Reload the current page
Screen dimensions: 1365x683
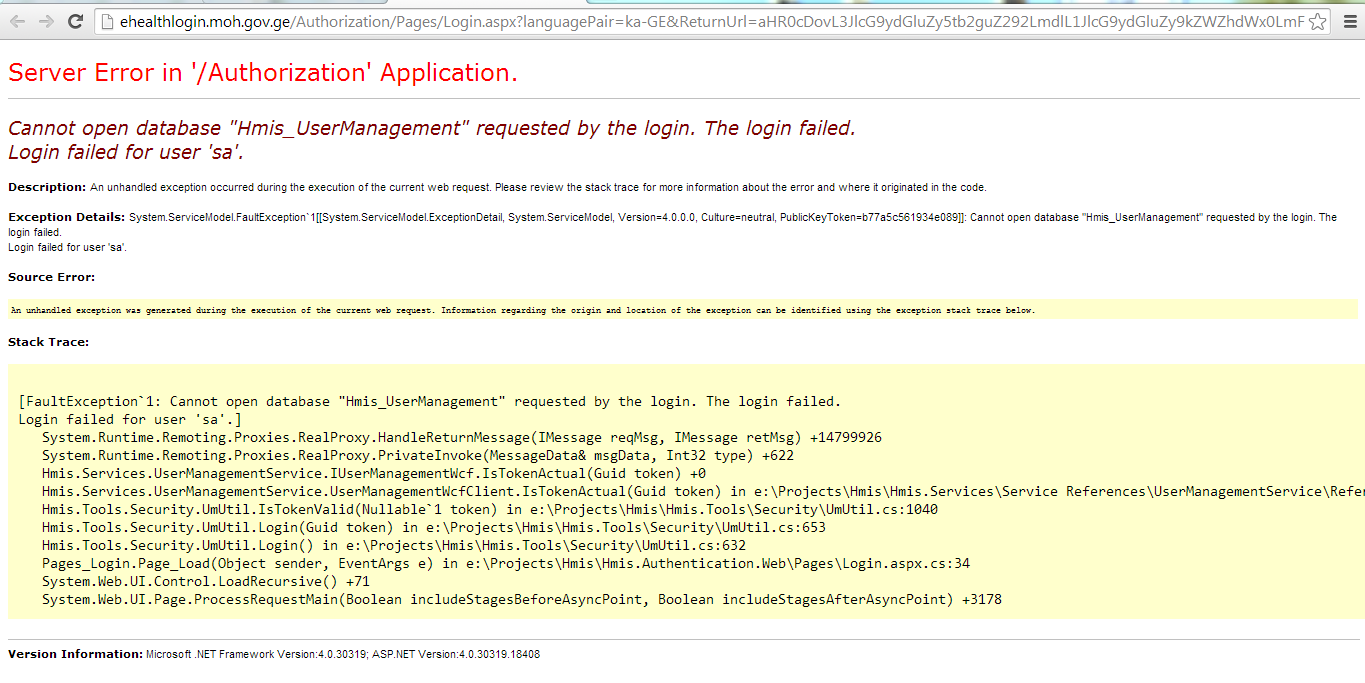point(75,21)
